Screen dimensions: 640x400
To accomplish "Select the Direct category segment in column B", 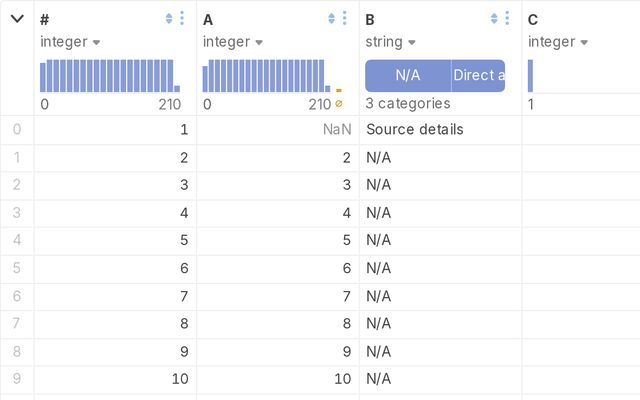I will click(478, 76).
